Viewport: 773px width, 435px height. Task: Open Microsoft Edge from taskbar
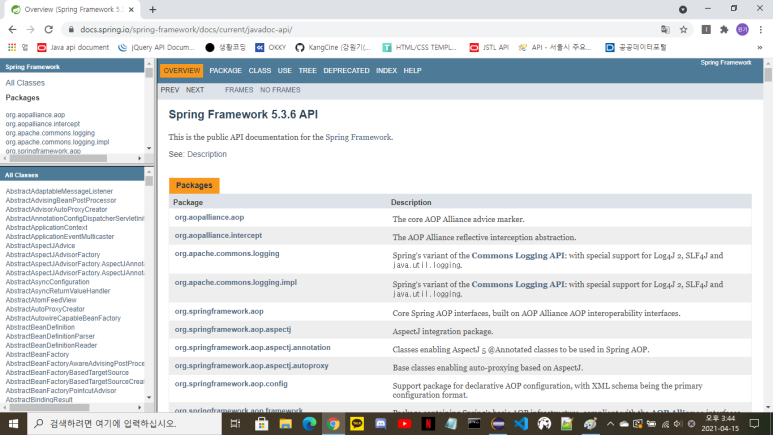click(x=309, y=424)
